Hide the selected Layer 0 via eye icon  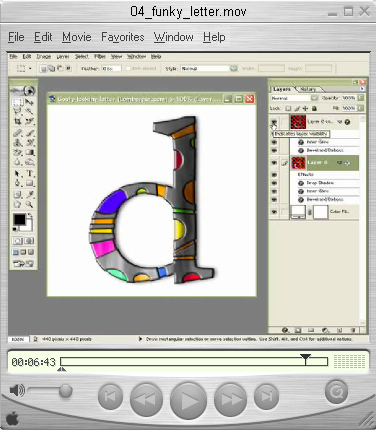tap(274, 163)
